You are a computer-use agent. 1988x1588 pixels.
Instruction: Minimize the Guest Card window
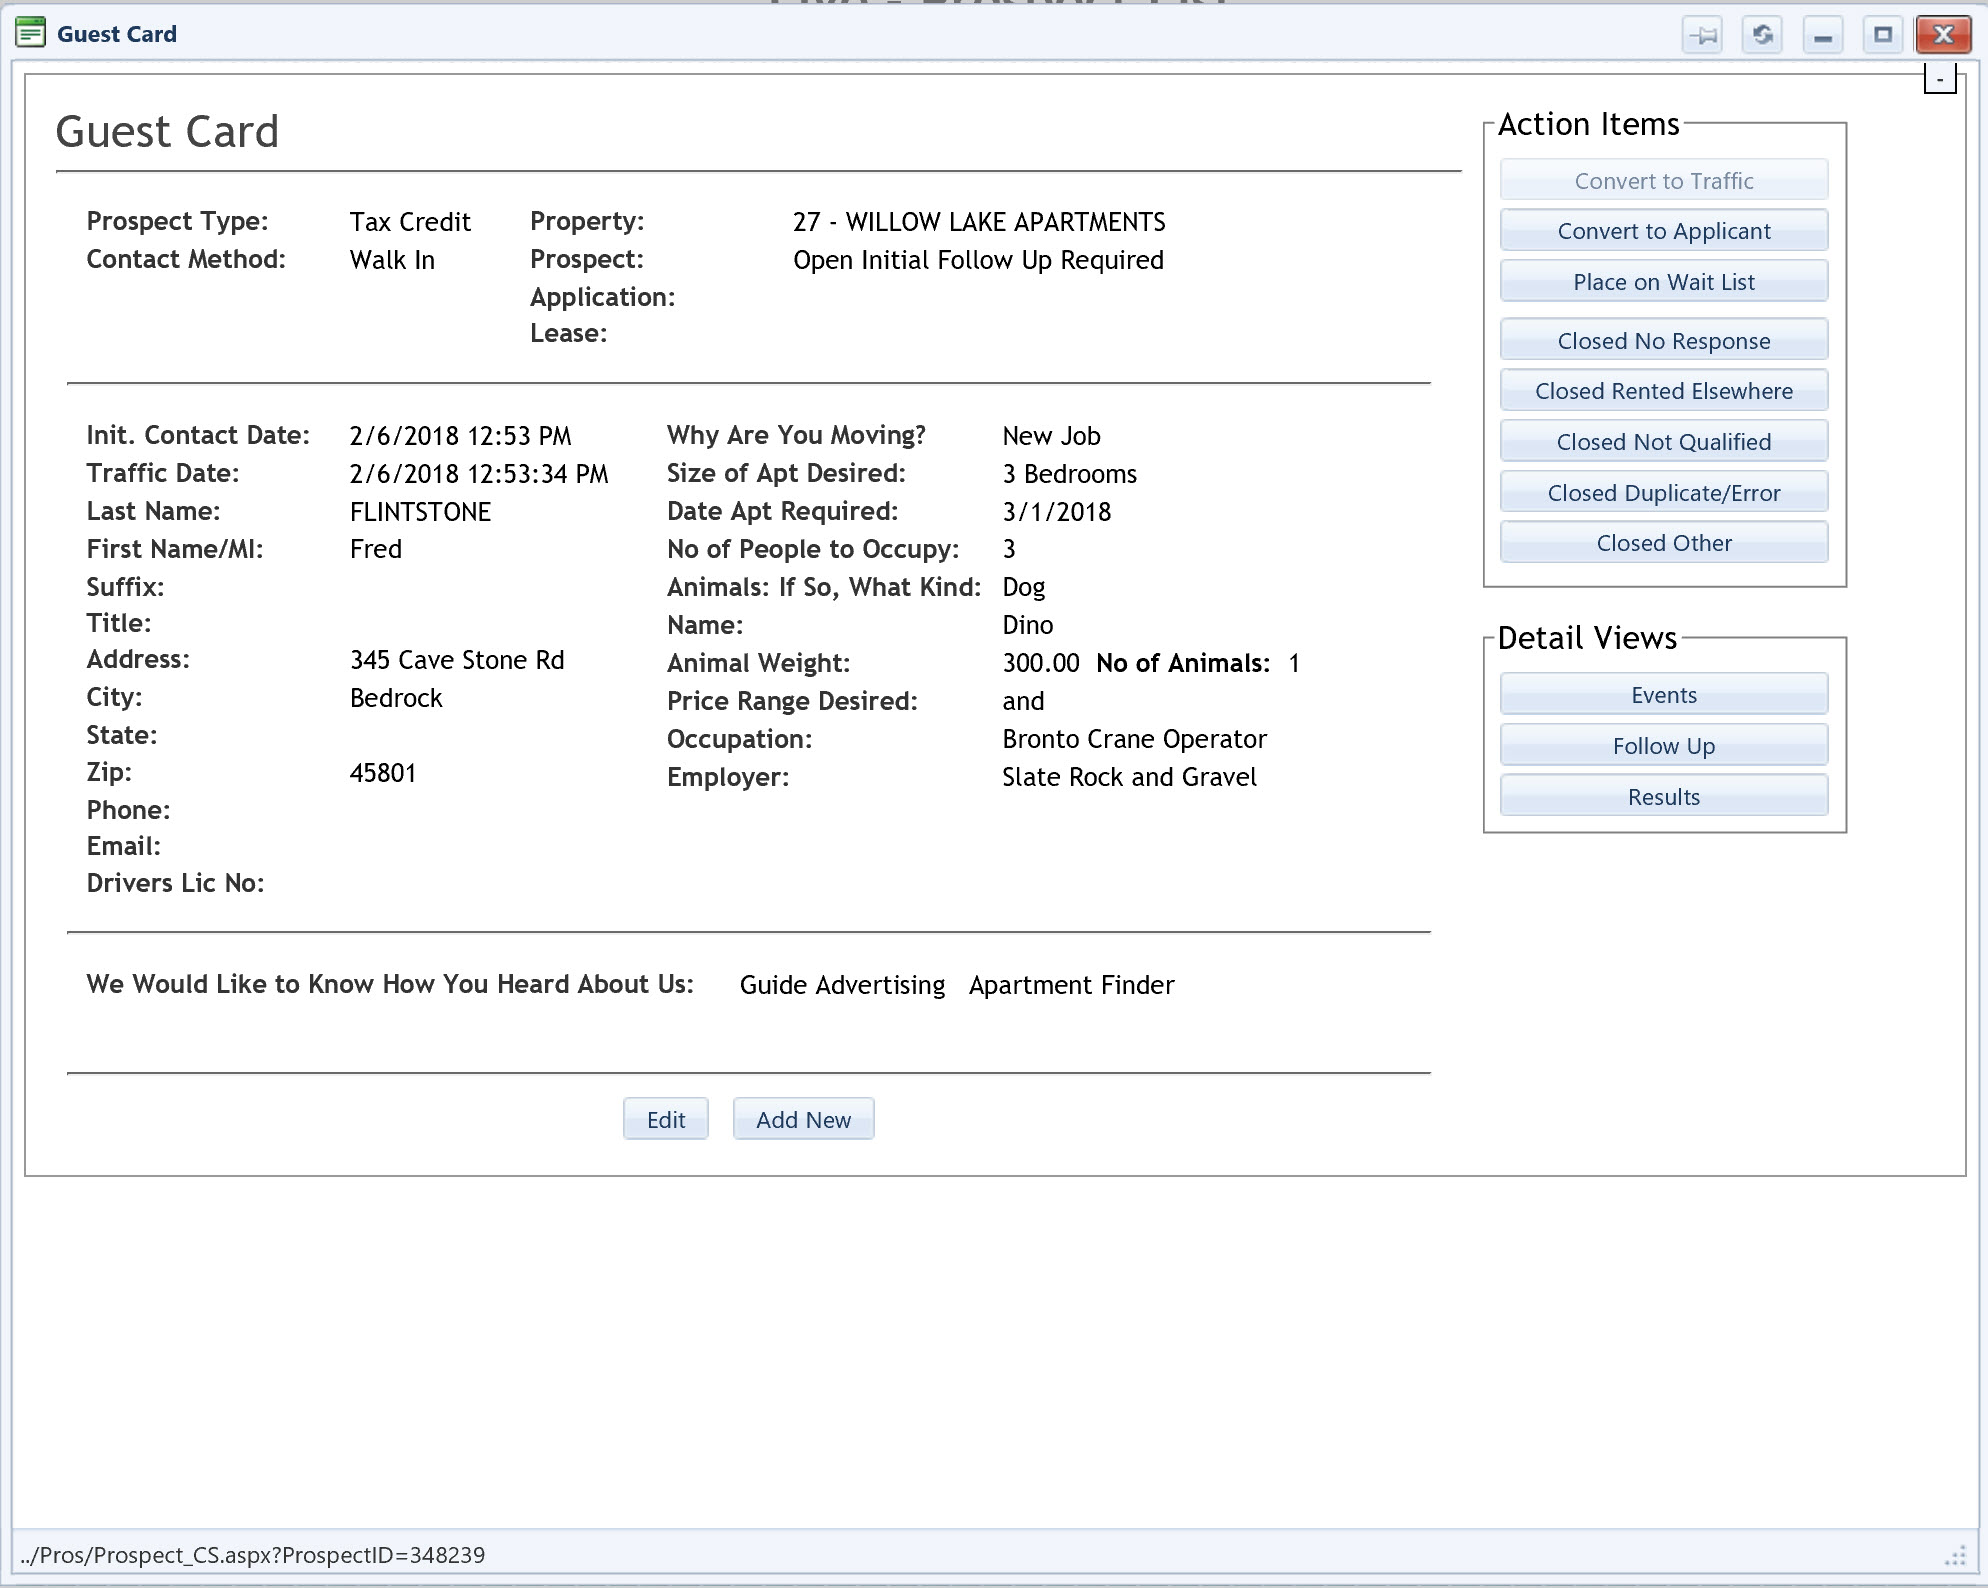(1822, 35)
